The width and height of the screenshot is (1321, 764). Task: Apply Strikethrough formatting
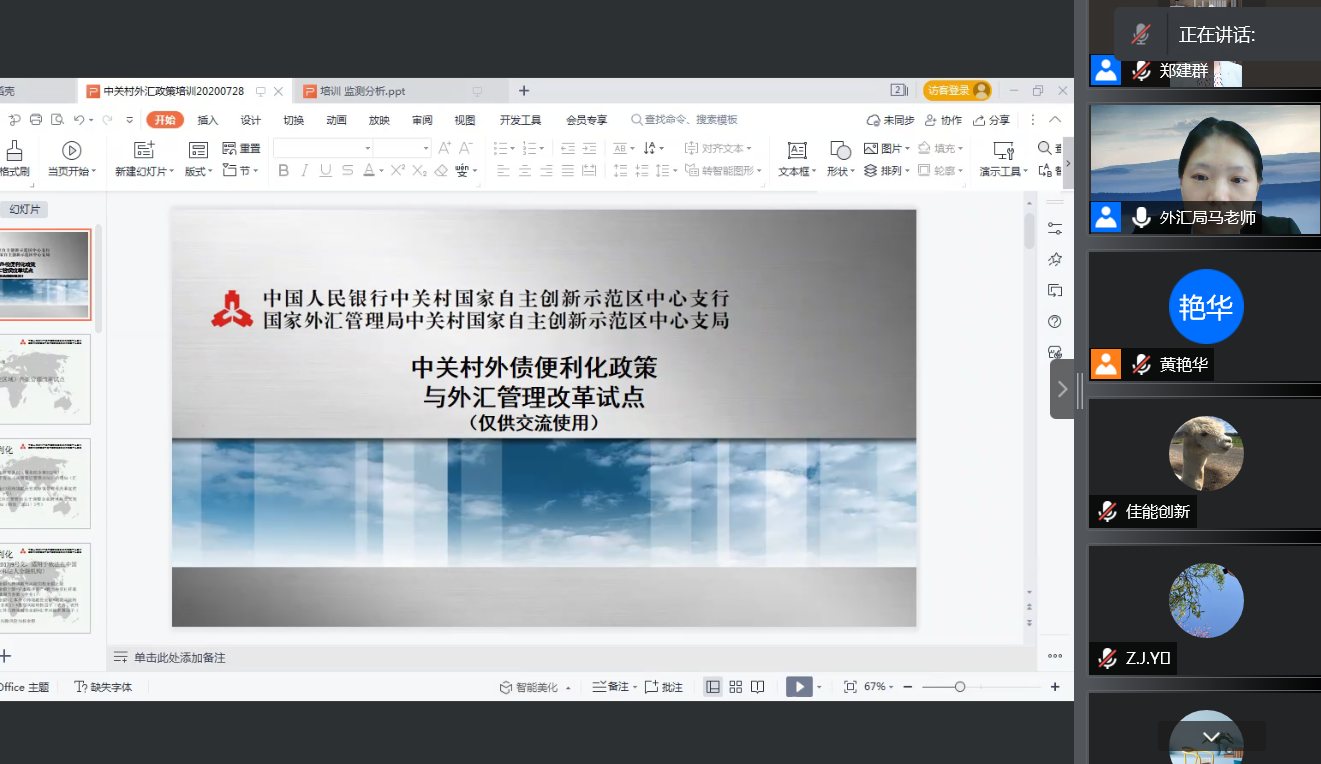click(347, 171)
